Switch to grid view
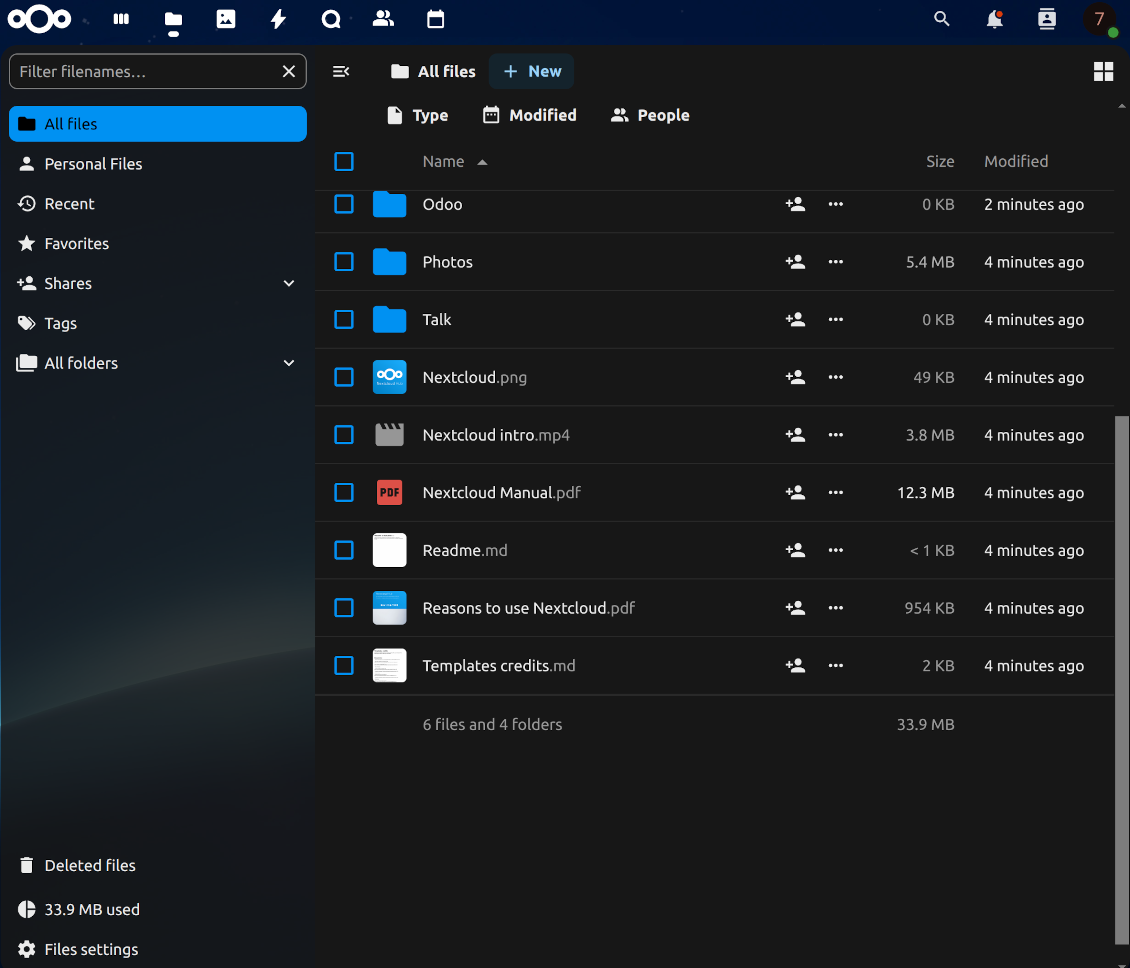1130x968 pixels. [1103, 71]
